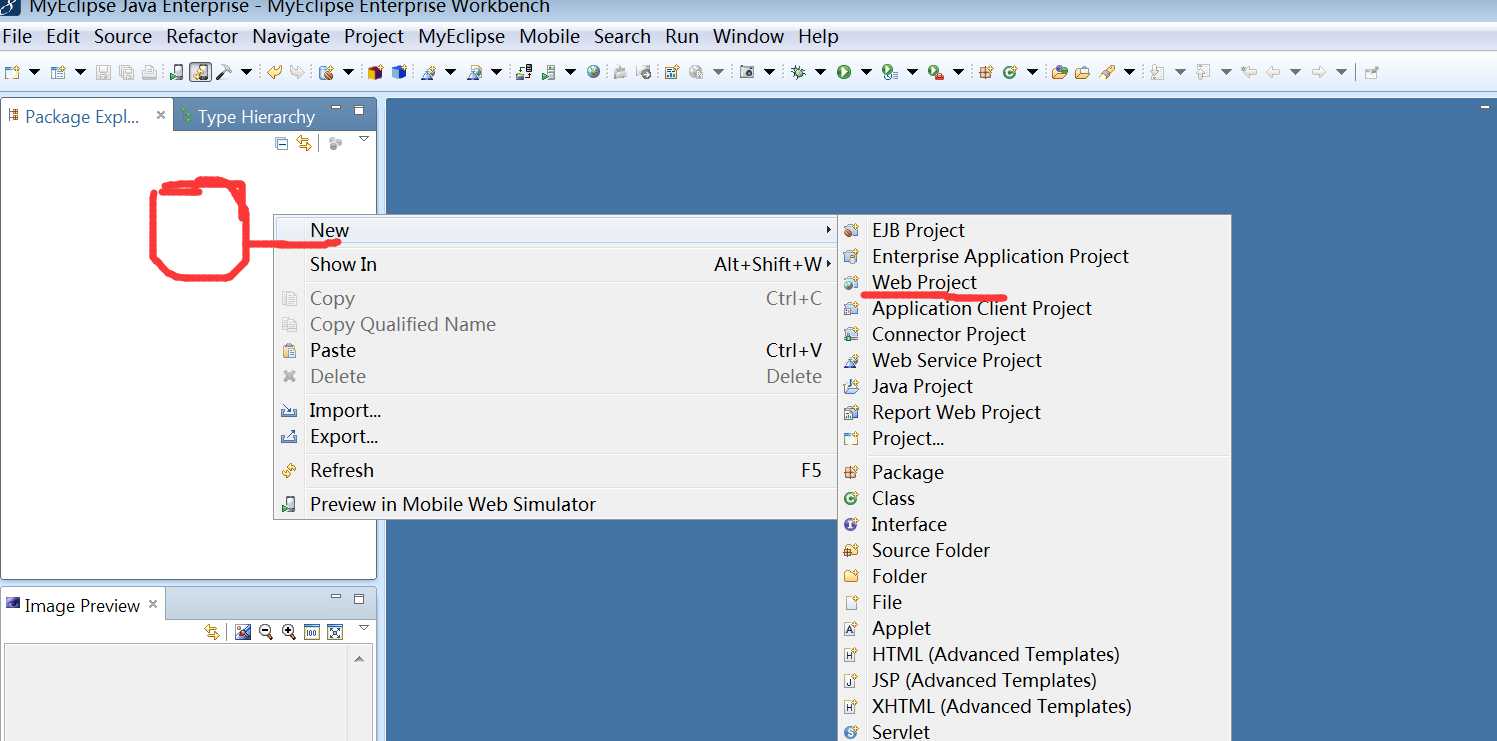Fit image to window in Image Preview

click(x=335, y=632)
